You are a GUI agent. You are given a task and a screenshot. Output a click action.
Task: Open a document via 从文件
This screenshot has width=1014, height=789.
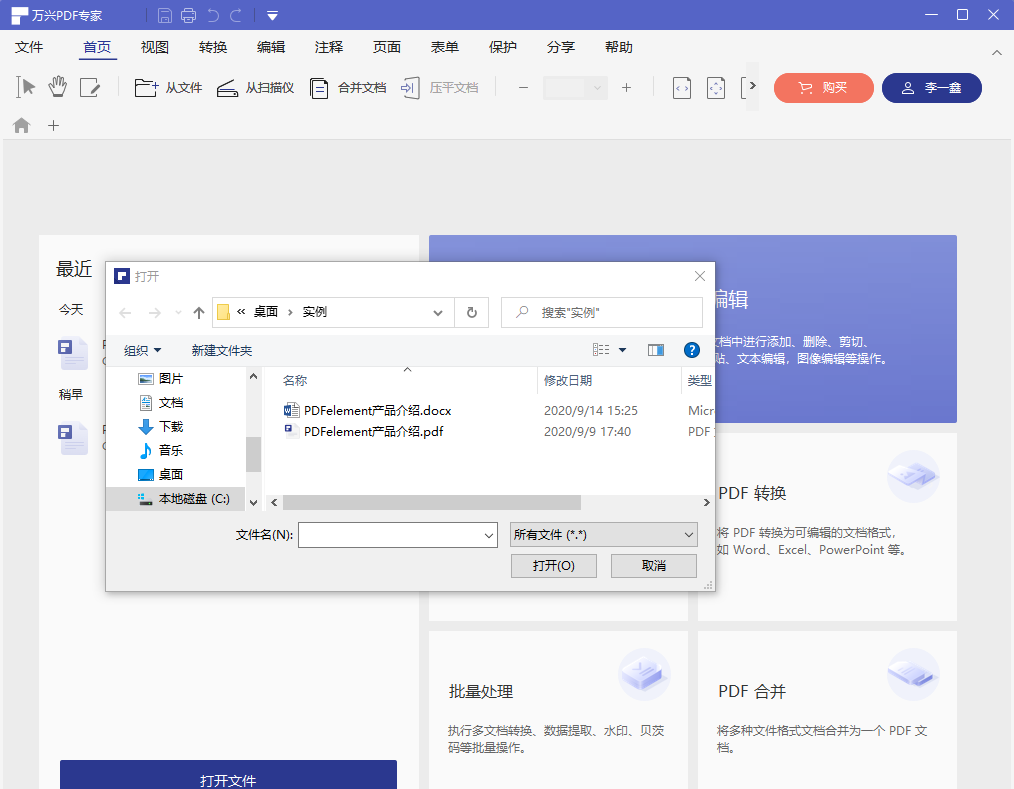[x=167, y=88]
